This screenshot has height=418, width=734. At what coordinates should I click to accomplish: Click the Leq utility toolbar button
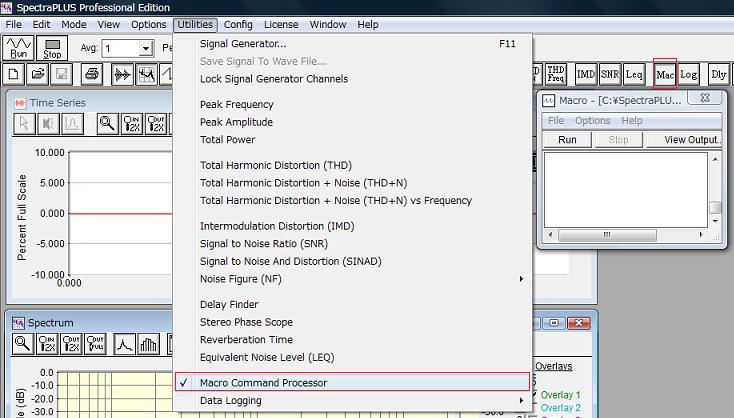[634, 74]
